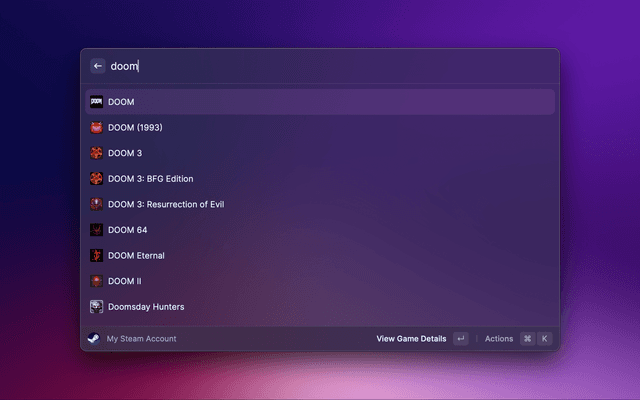Click the DOOM (1993) game icon
Screen dimensions: 640x400
tap(96, 128)
